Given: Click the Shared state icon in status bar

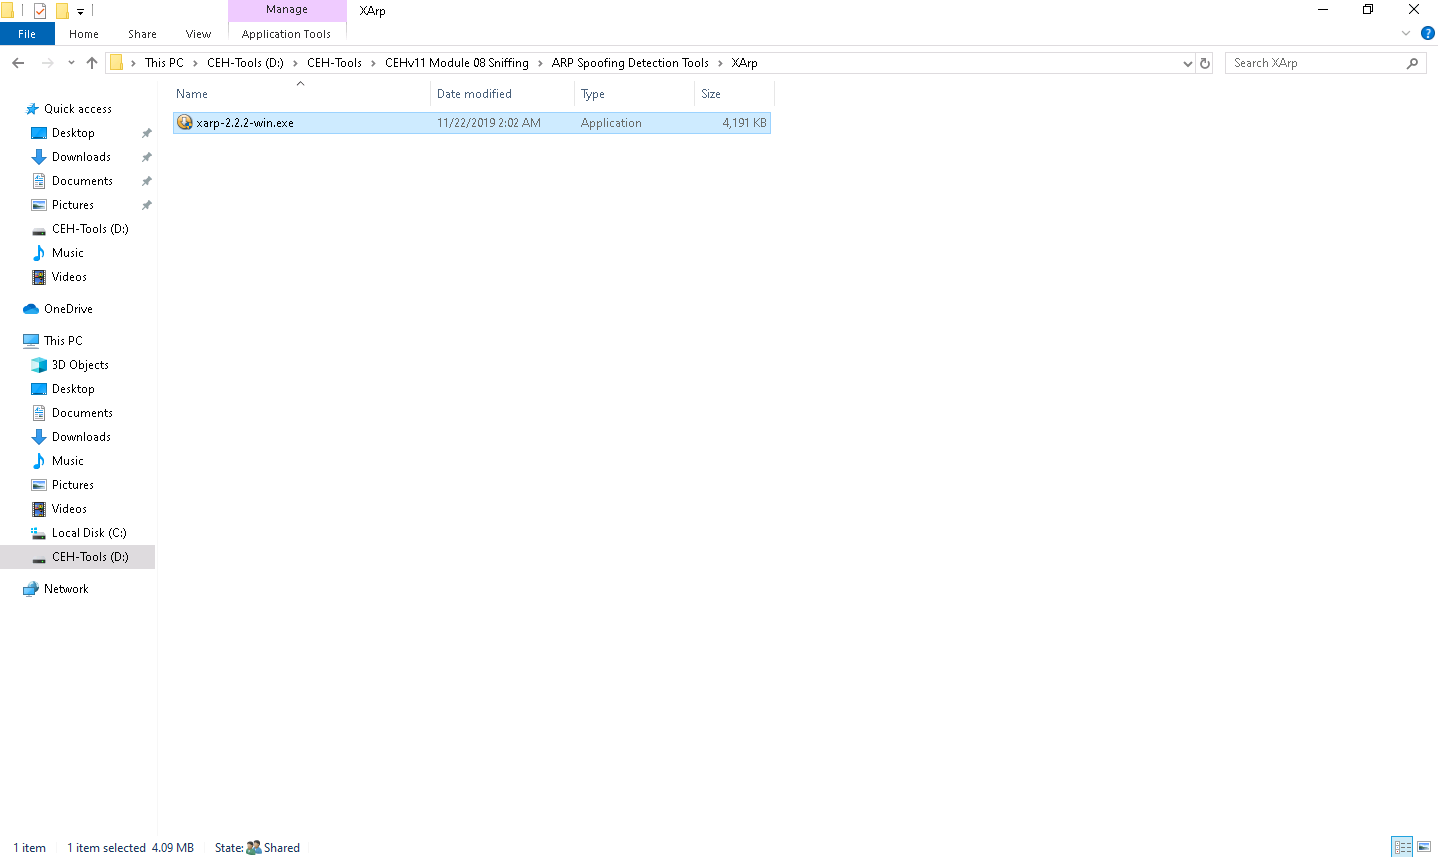Looking at the screenshot, I should click(254, 847).
